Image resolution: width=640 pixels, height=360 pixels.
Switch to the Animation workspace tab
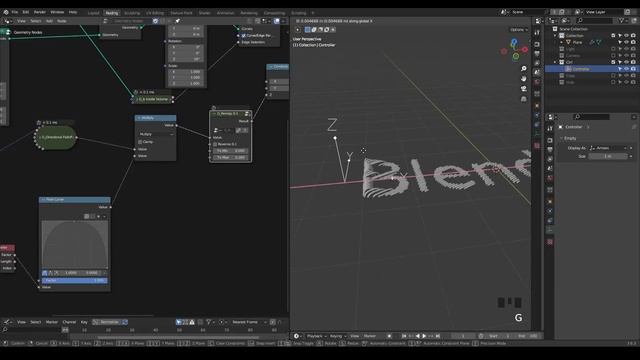(x=225, y=13)
